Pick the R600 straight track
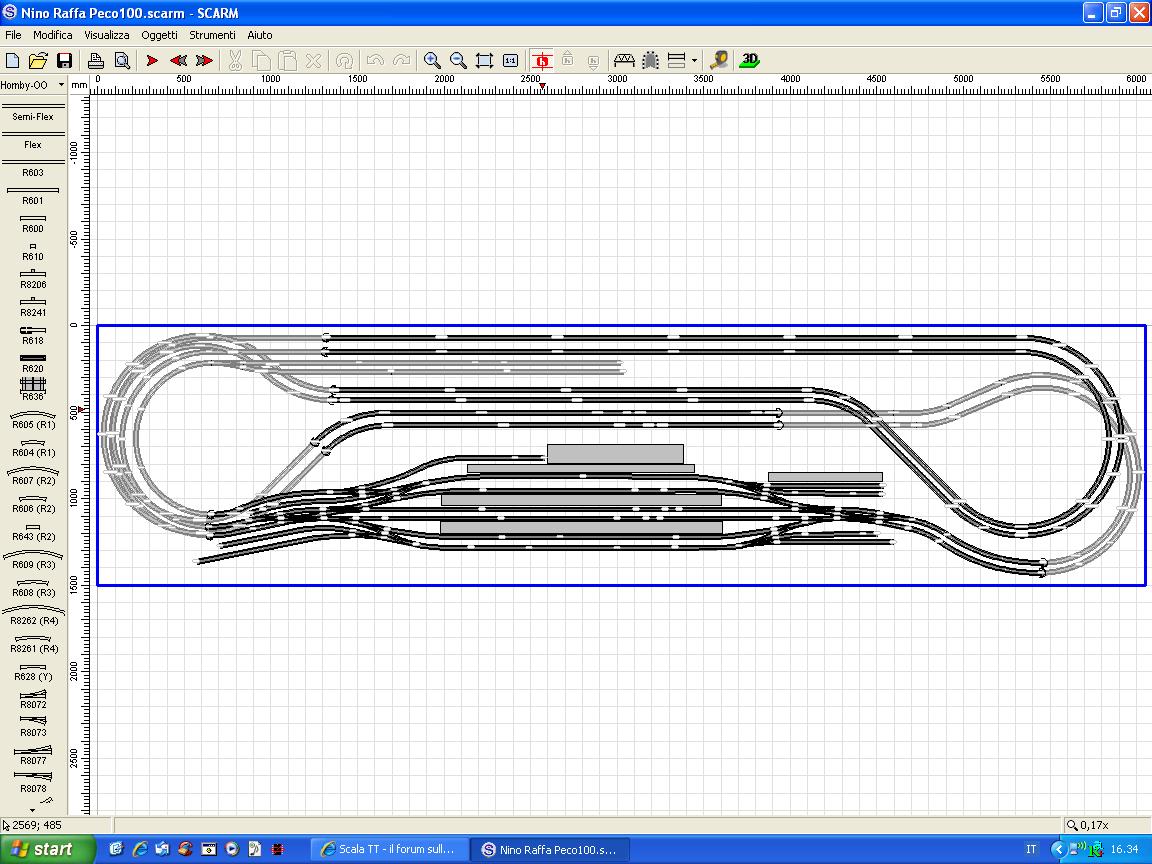This screenshot has height=864, width=1152. (x=33, y=223)
